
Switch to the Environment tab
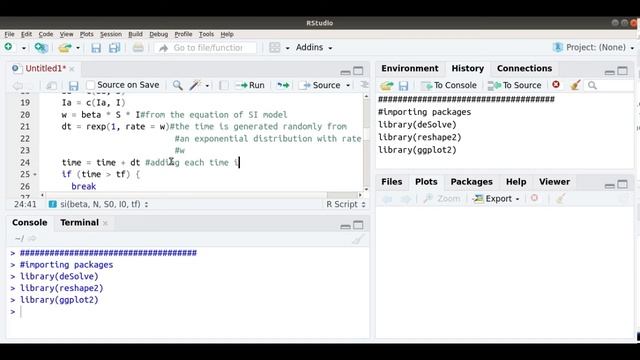pos(410,68)
